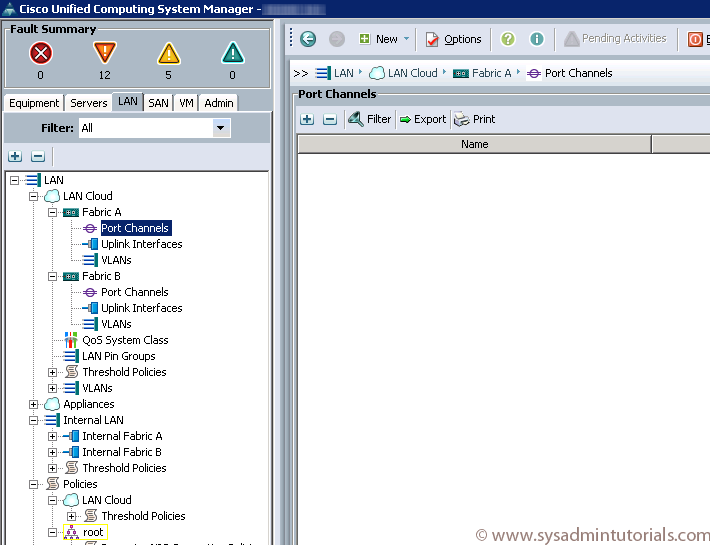
Task: Select QoS System Class
Action: tap(125, 340)
